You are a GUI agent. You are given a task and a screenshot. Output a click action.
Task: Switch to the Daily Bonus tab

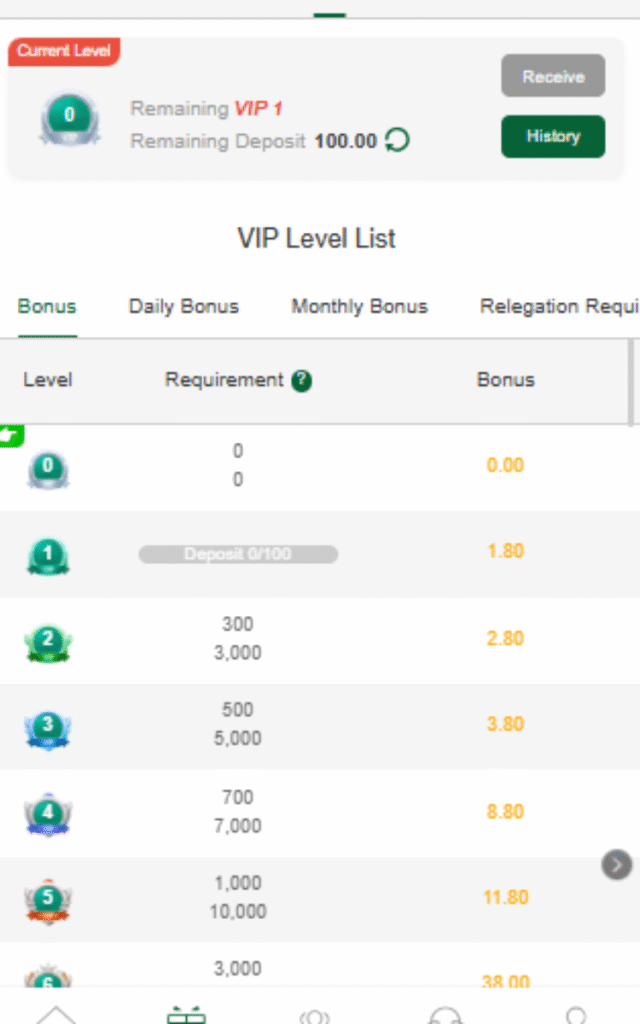(184, 307)
